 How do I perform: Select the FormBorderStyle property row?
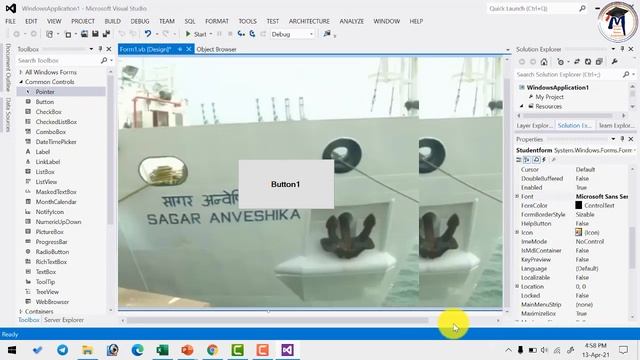click(573, 214)
